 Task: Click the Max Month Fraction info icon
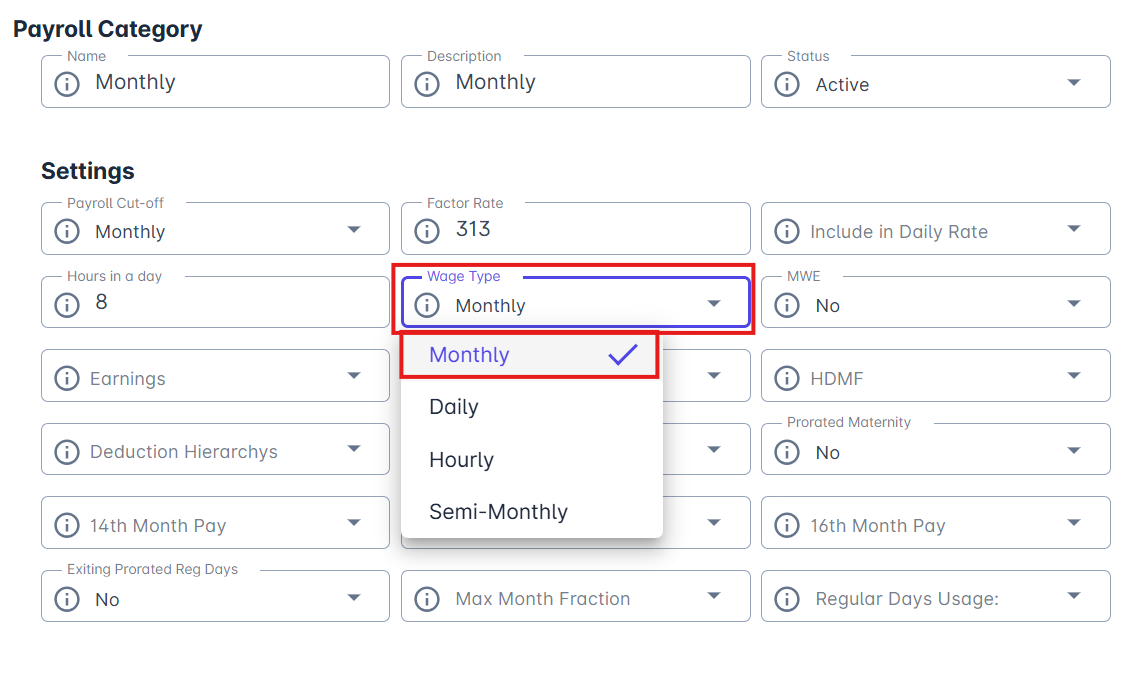427,599
